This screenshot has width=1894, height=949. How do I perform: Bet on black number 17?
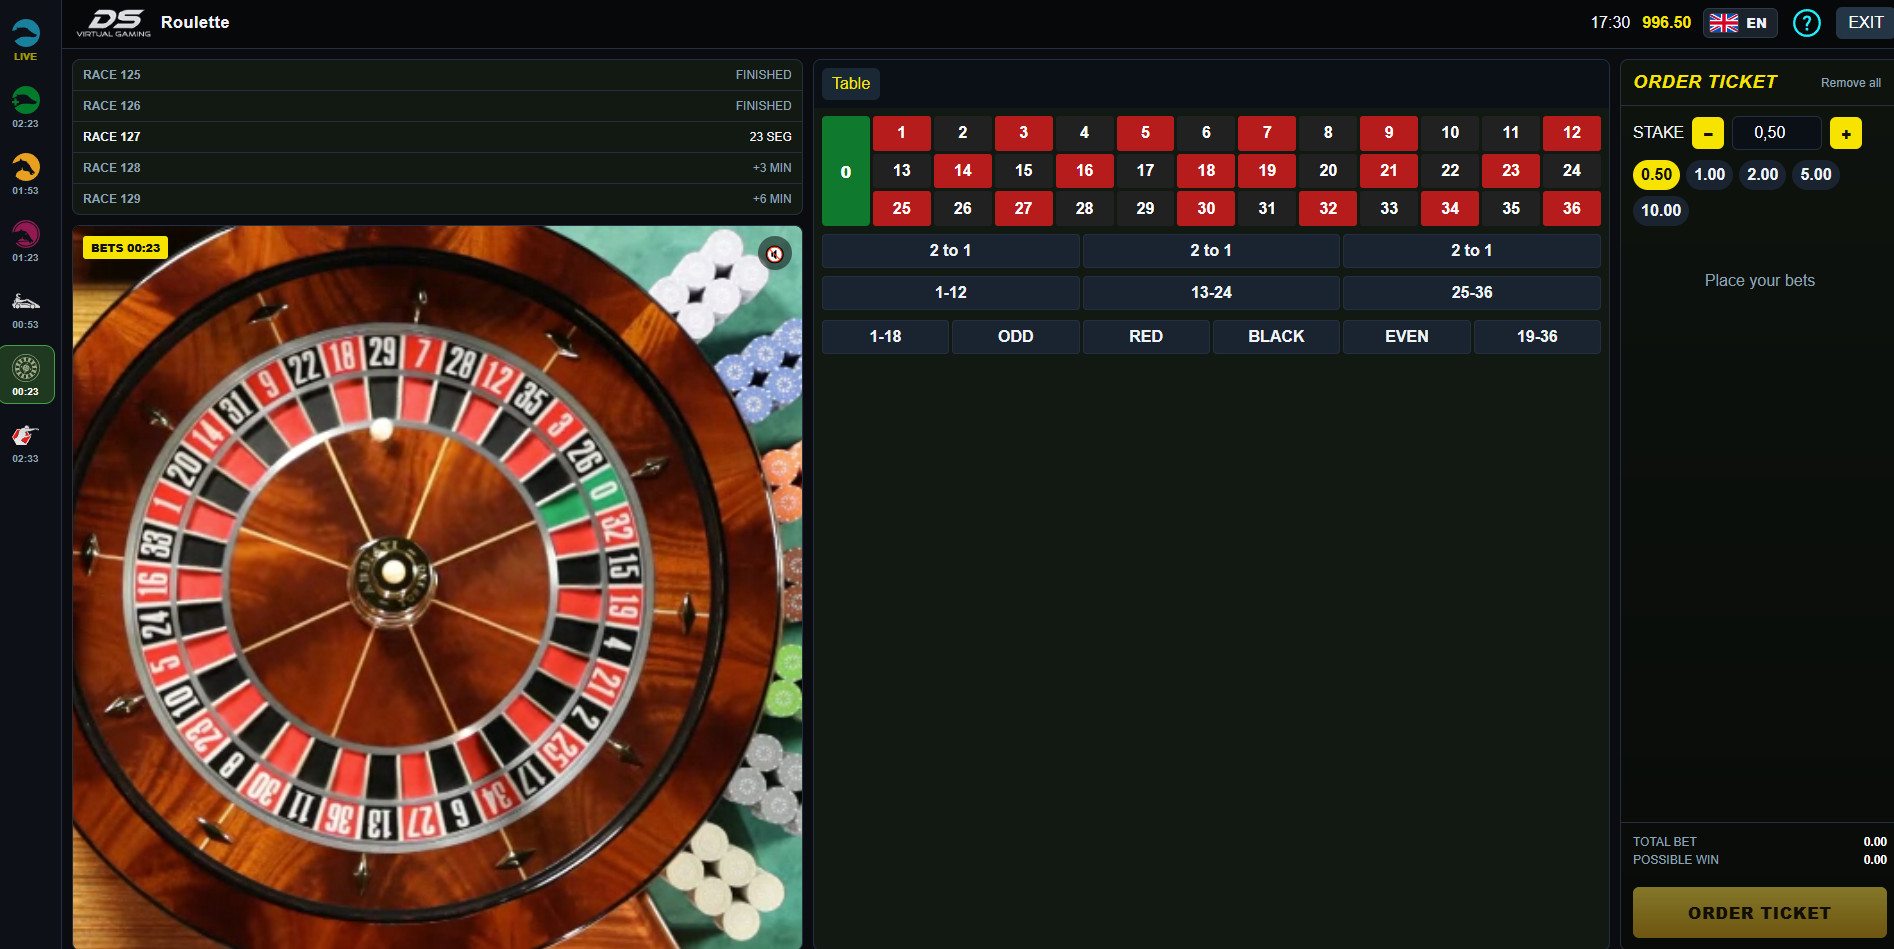1145,171
